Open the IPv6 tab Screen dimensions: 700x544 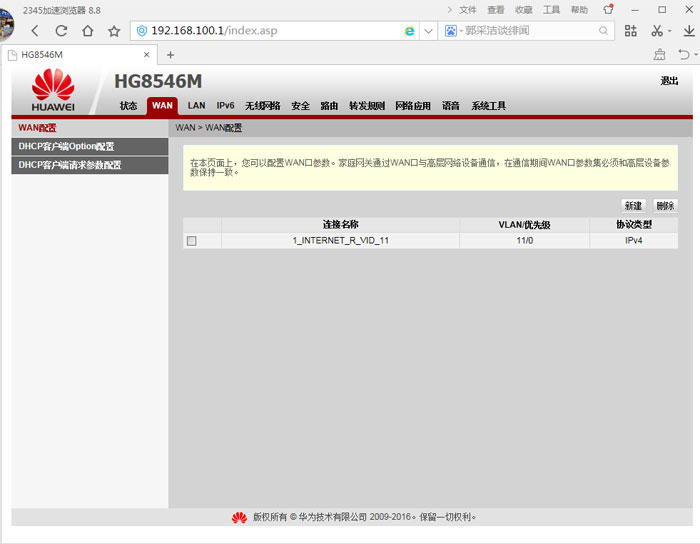tap(225, 106)
